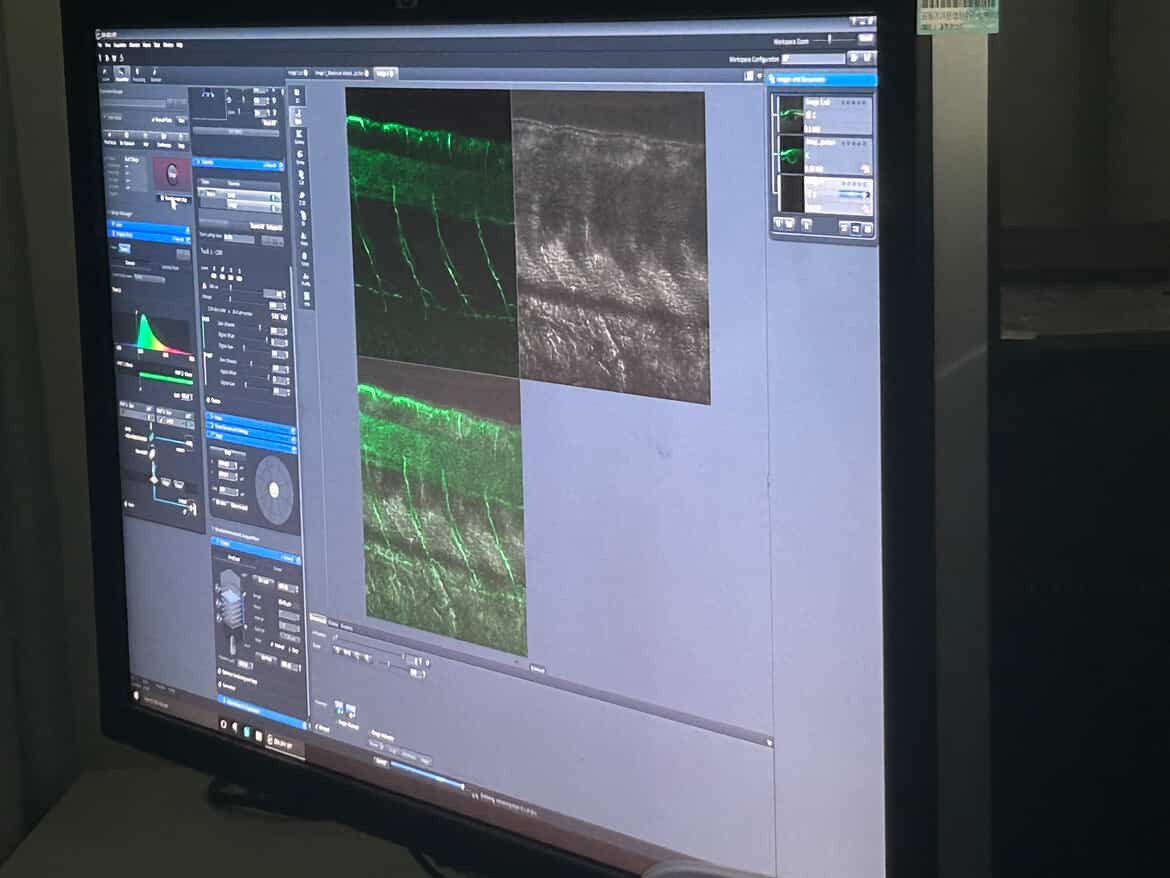
Task: Click the Windows Start button on taskbar
Action: (x=137, y=693)
